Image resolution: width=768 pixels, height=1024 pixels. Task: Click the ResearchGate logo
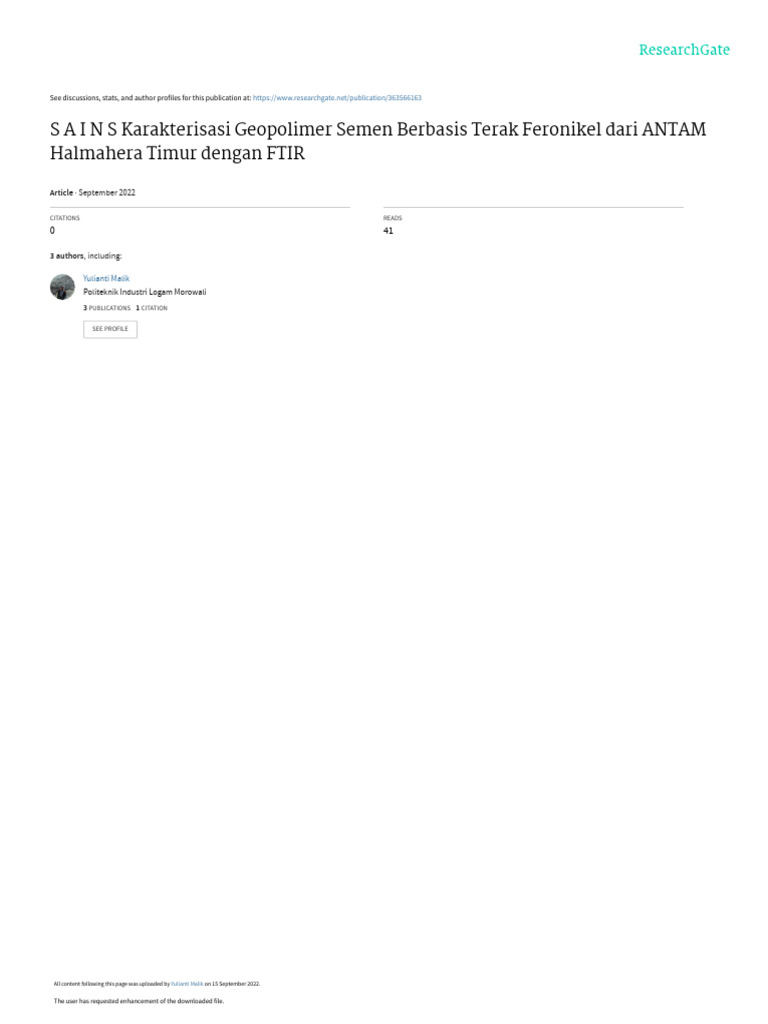click(684, 50)
